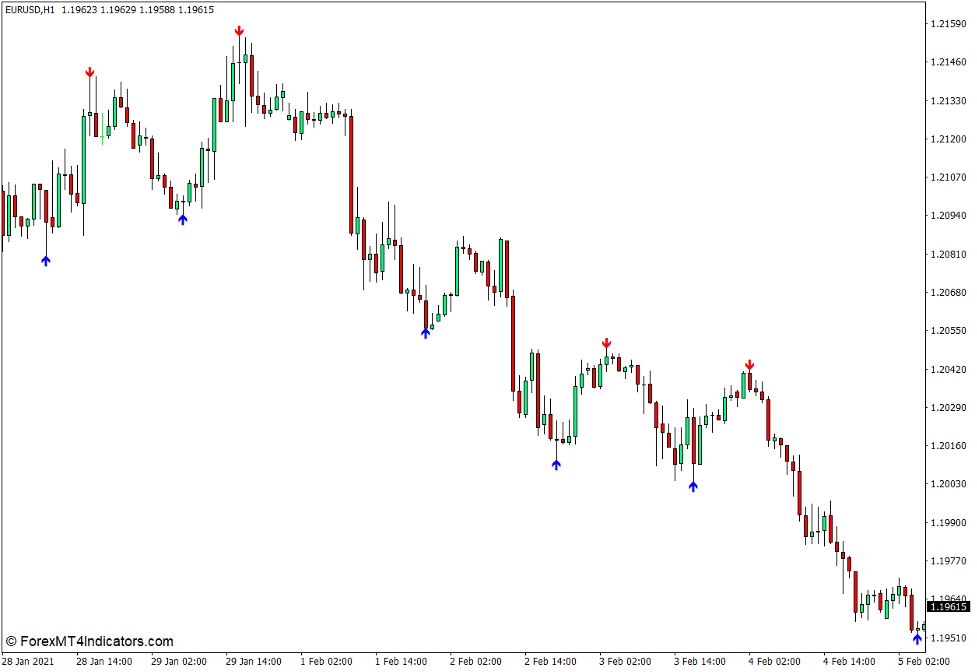Click the 1.20030 price scale label
Screen dimensions: 977x672
coord(947,484)
